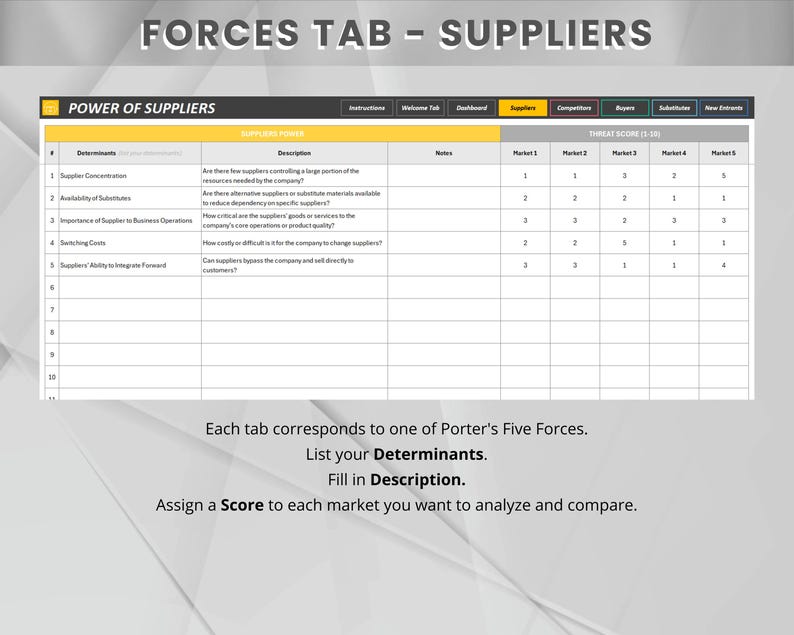Select Market 5 score for Supplier Concentration
This screenshot has height=635, width=794.
click(724, 176)
